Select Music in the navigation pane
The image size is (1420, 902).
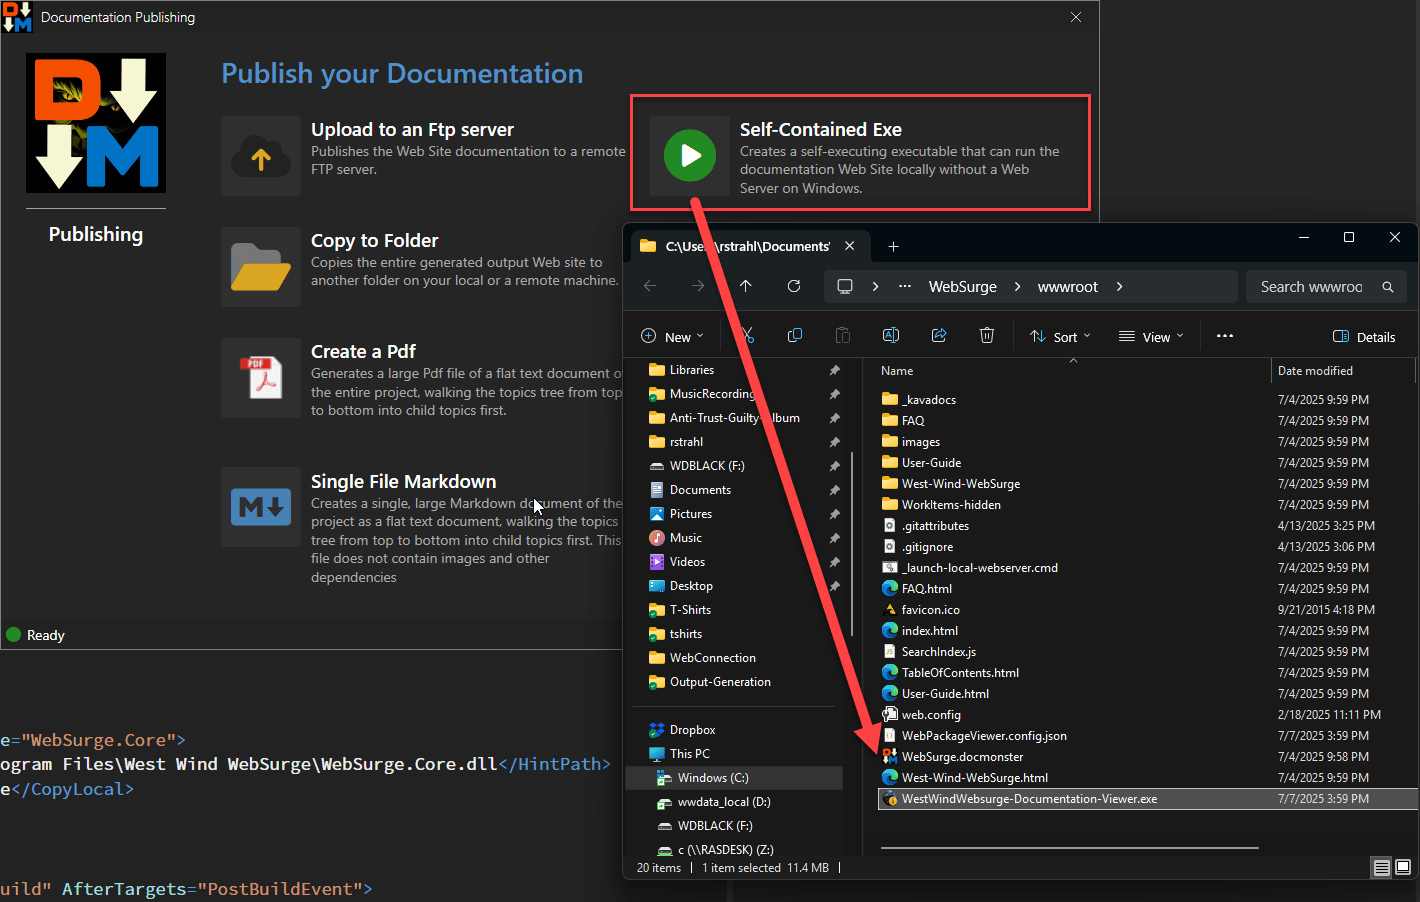[686, 538]
